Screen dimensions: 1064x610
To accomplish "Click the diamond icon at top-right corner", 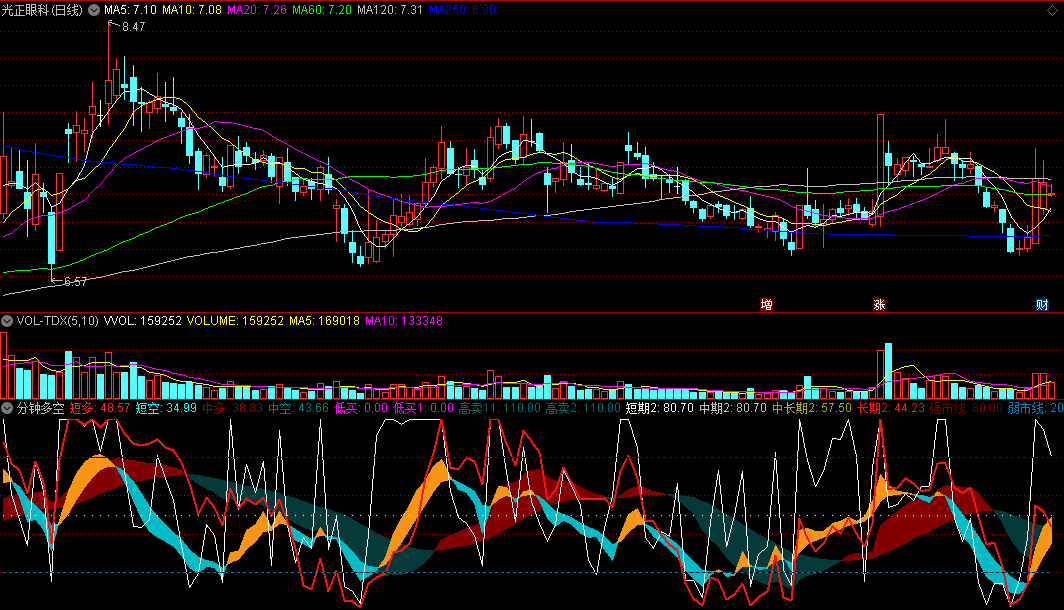I will [x=1053, y=9].
